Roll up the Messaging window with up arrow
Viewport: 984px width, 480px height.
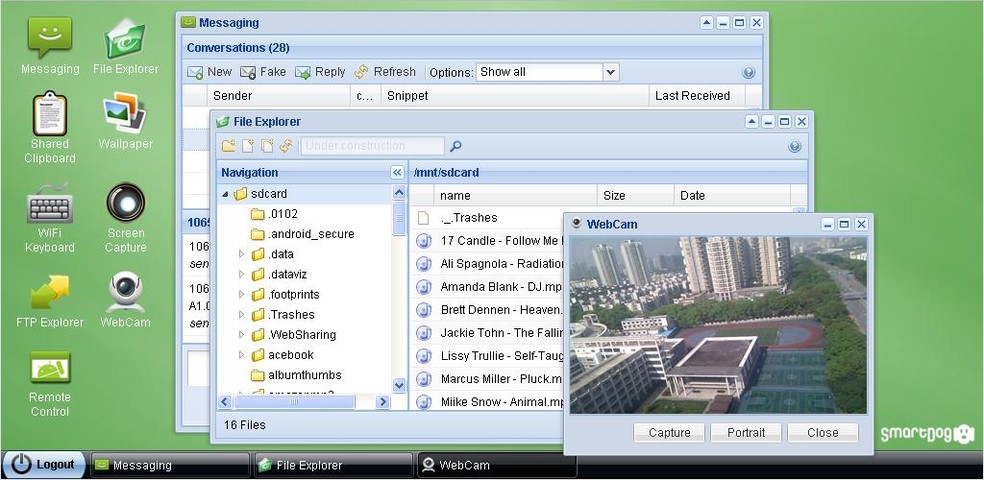(707, 23)
